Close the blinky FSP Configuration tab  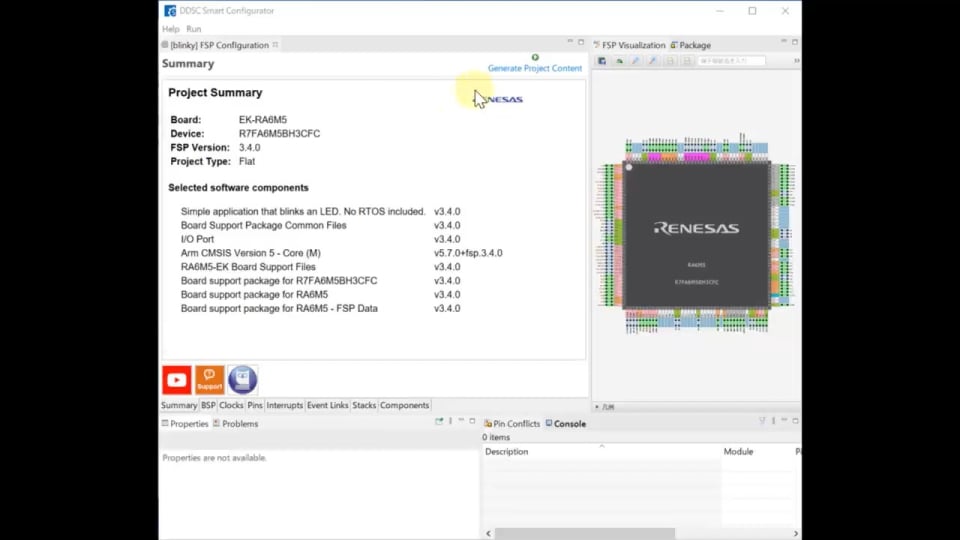pyautogui.click(x=276, y=45)
